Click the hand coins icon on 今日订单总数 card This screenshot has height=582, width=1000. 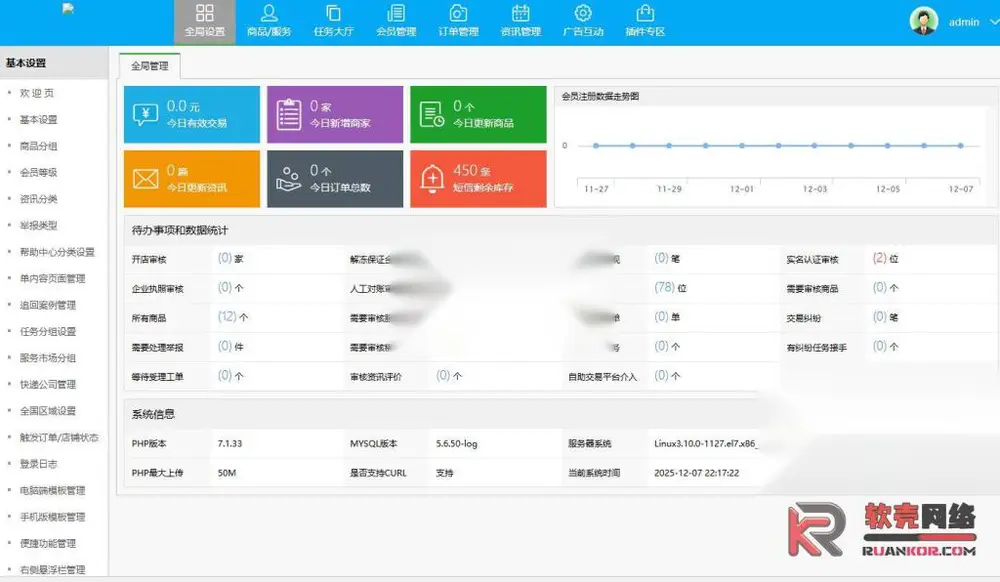point(288,179)
